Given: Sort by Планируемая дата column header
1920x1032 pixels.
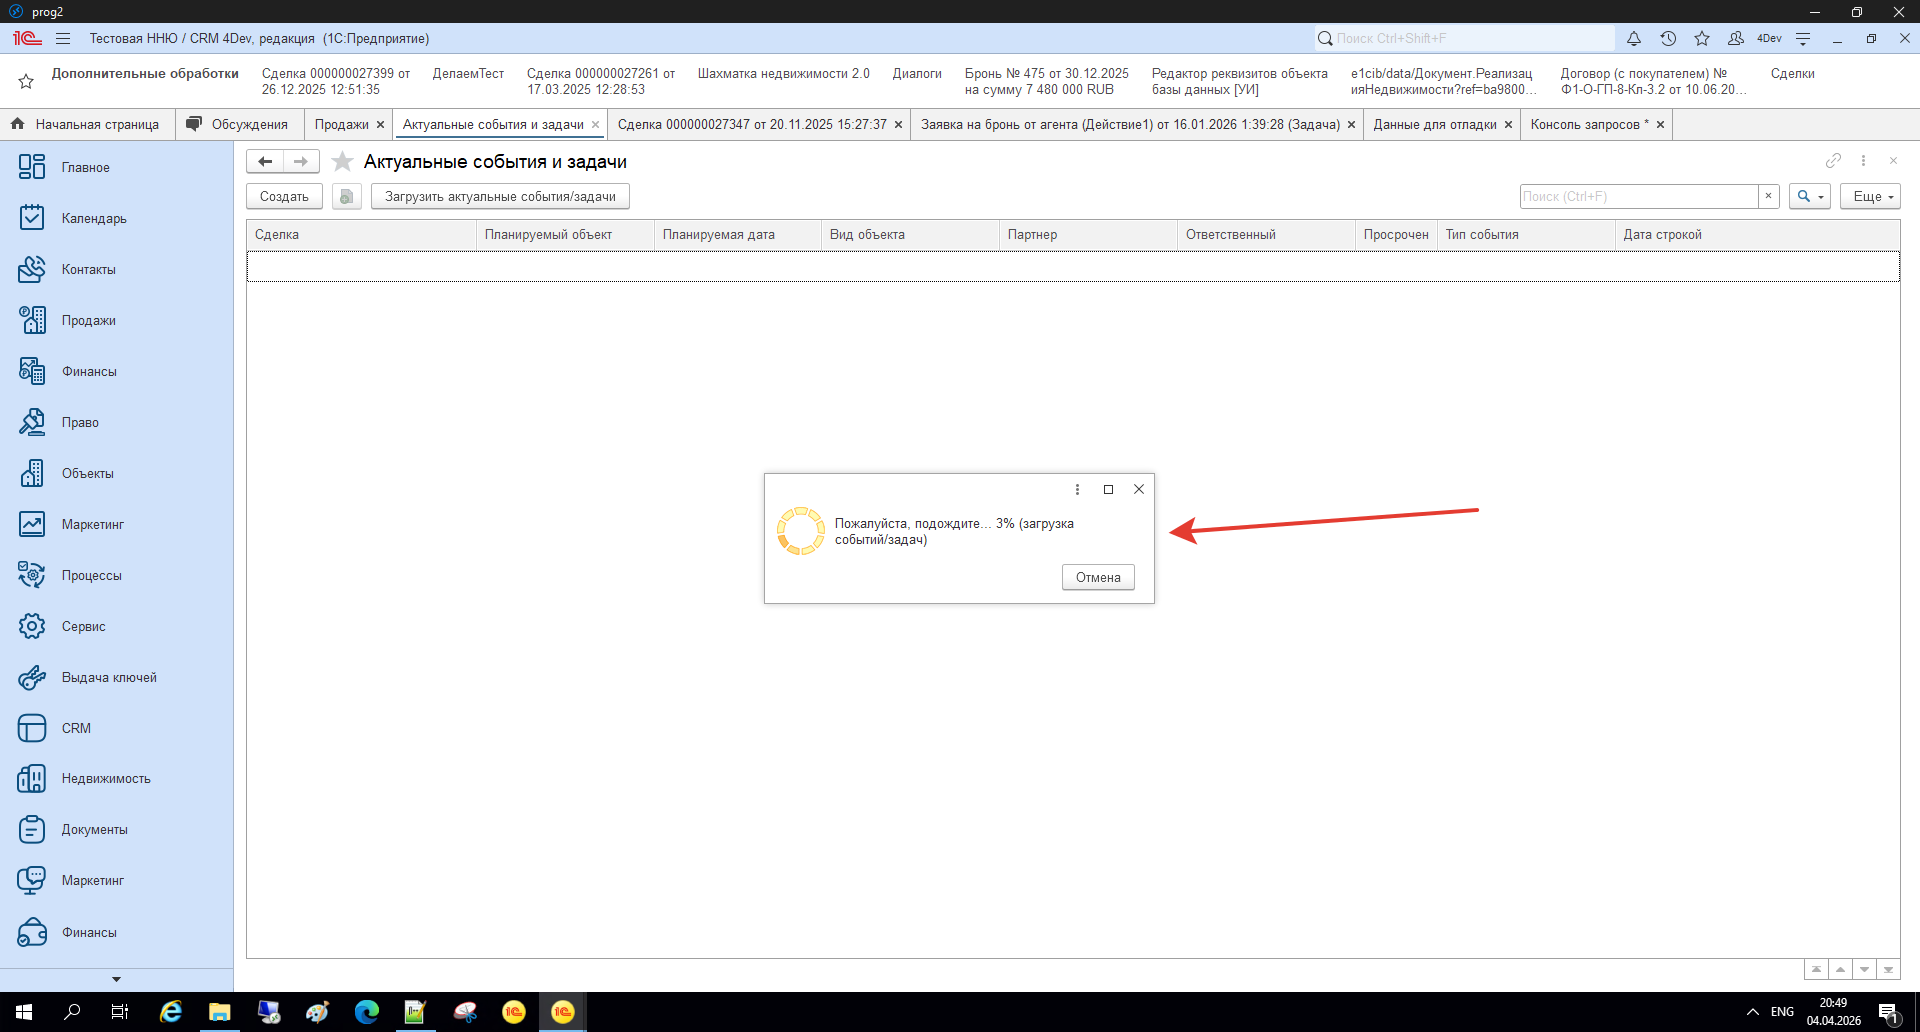Looking at the screenshot, I should (x=718, y=235).
